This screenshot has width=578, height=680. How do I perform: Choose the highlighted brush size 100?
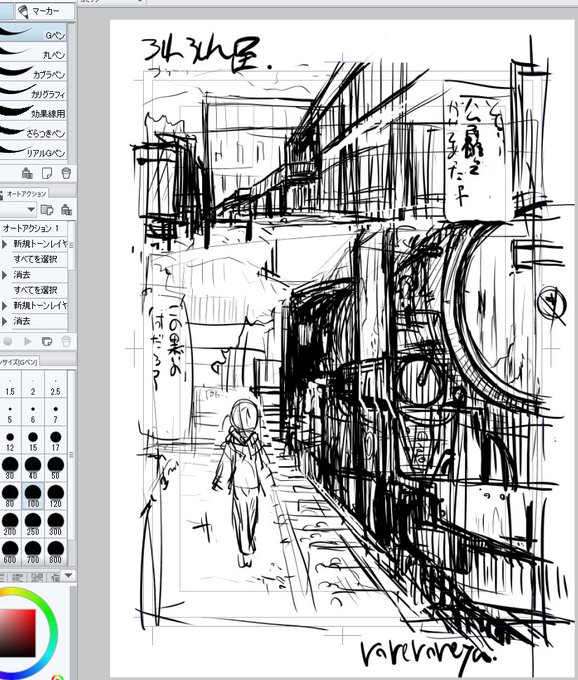coord(33,497)
